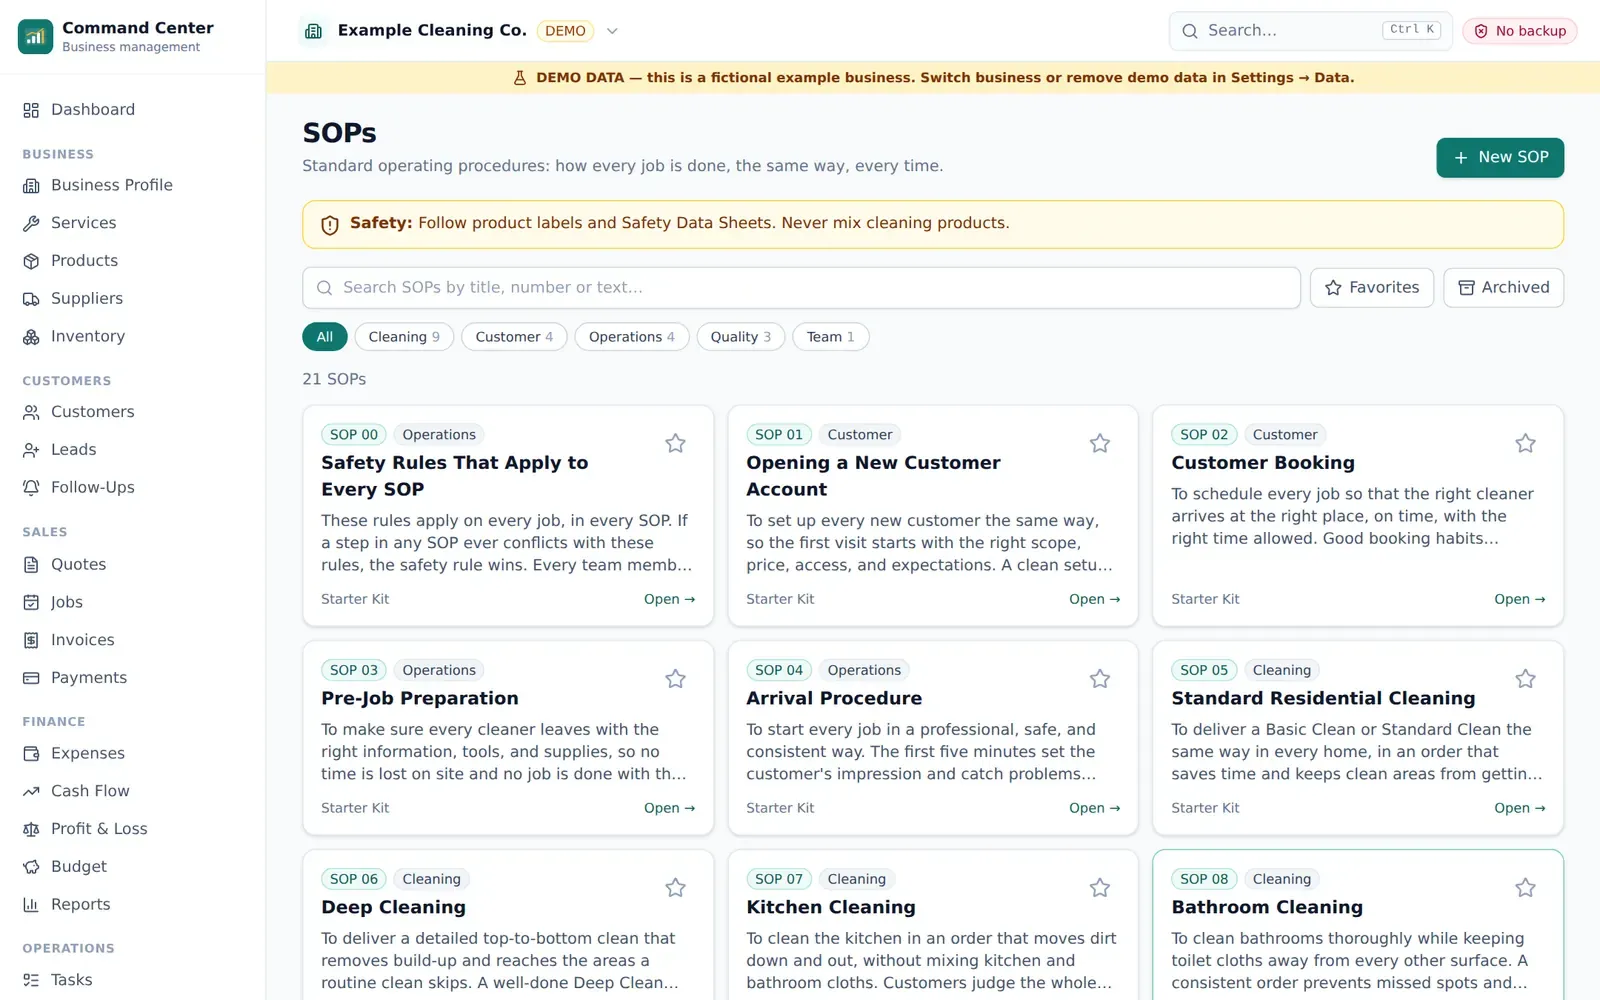
Task: Filter SOPs by Operations category
Action: [632, 337]
